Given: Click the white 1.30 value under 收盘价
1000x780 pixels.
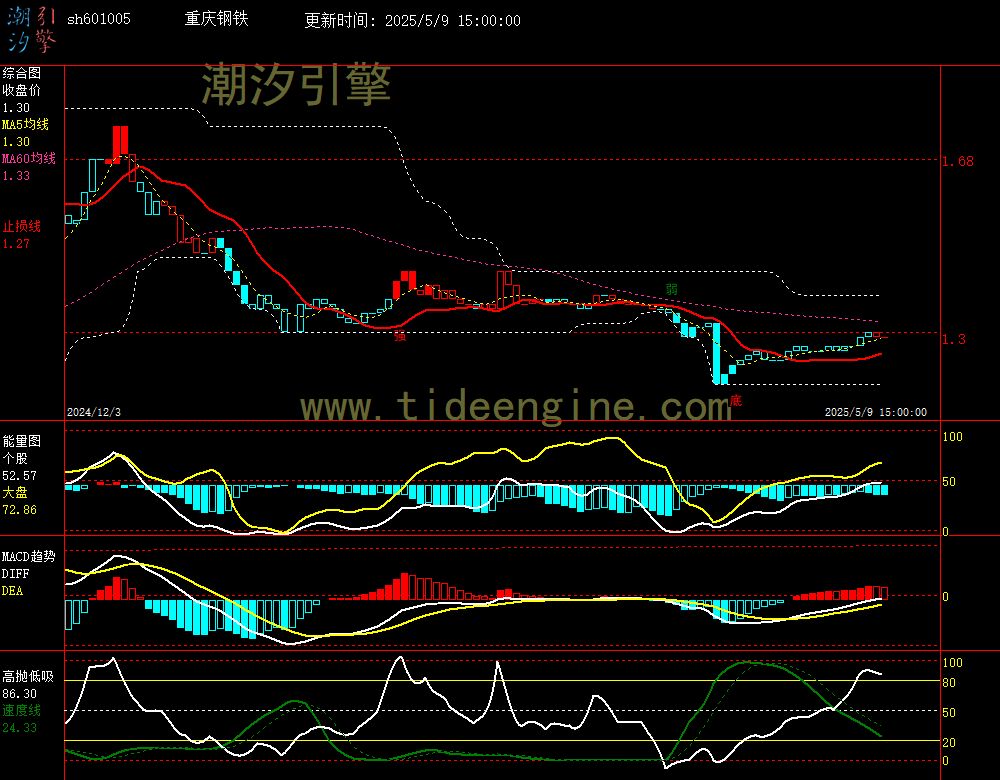Looking at the screenshot, I should pos(16,108).
